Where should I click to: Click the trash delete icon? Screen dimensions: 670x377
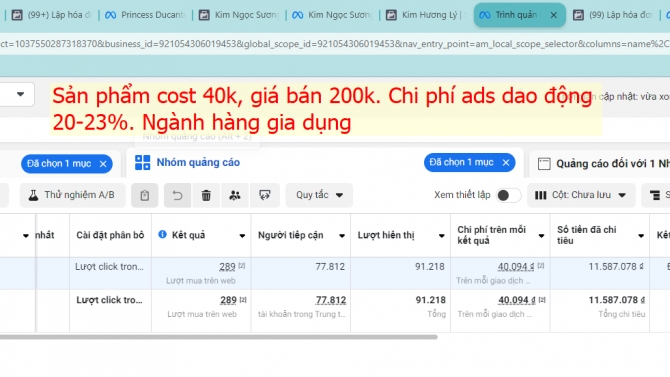pyautogui.click(x=206, y=195)
